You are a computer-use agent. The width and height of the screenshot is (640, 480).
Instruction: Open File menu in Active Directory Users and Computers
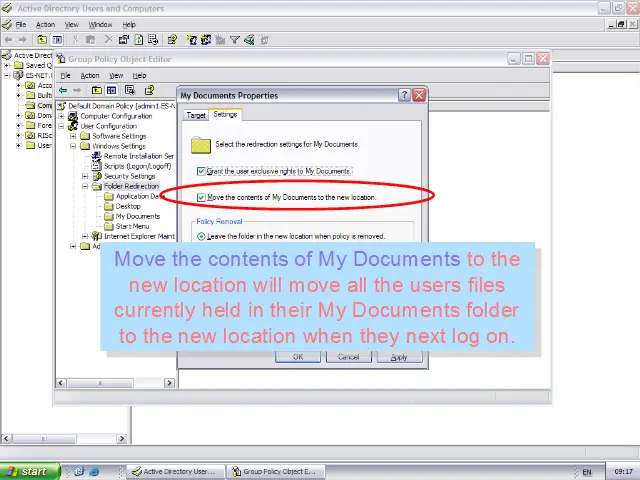21,25
